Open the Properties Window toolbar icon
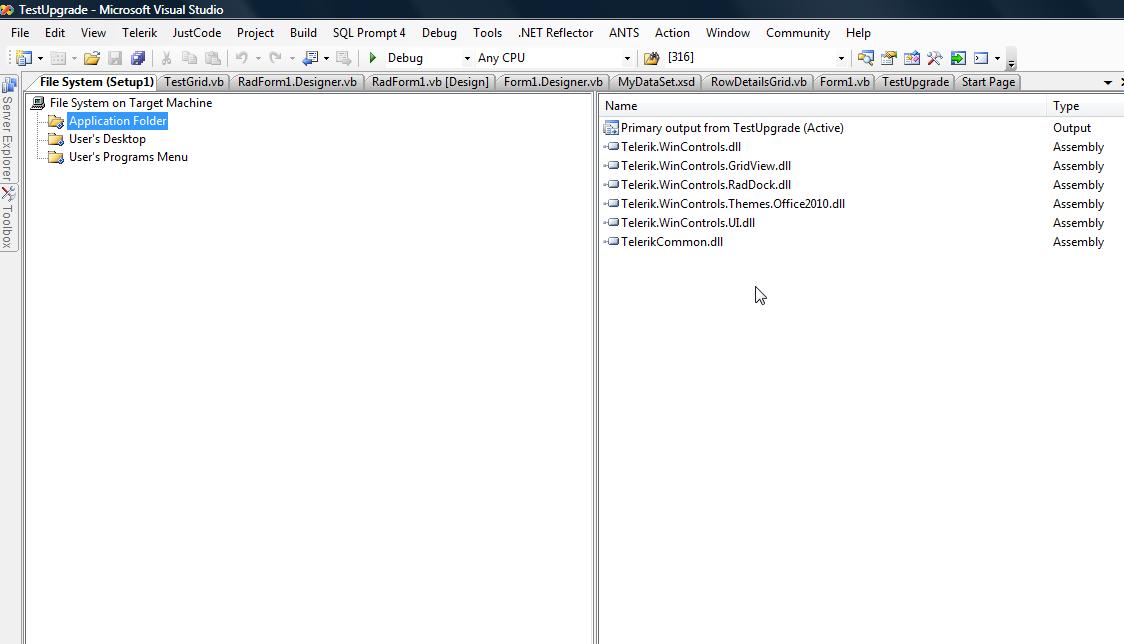The width and height of the screenshot is (1124, 644). coord(889,58)
